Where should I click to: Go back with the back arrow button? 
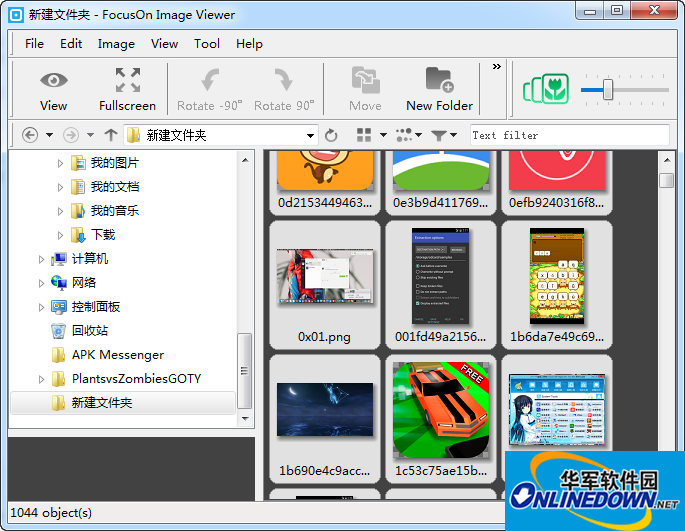[x=30, y=135]
